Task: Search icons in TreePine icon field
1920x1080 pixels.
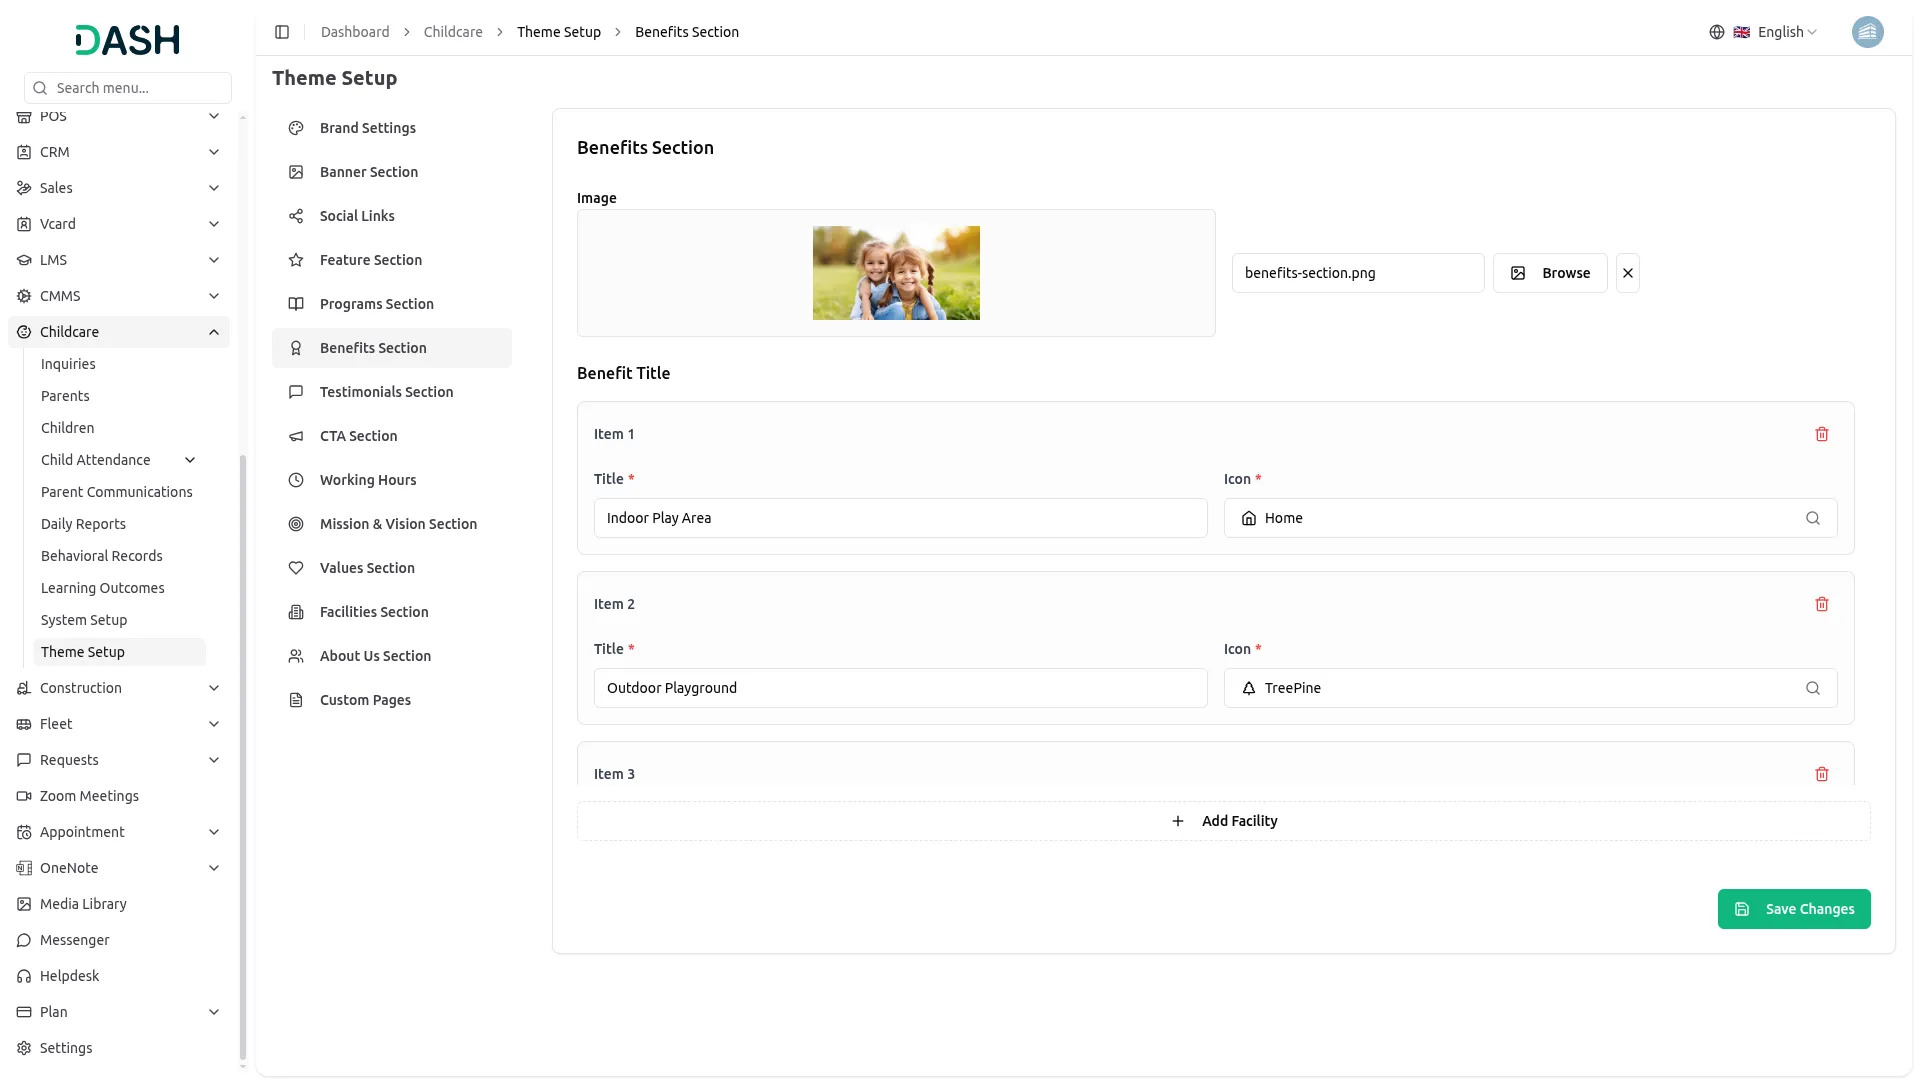Action: [1812, 688]
